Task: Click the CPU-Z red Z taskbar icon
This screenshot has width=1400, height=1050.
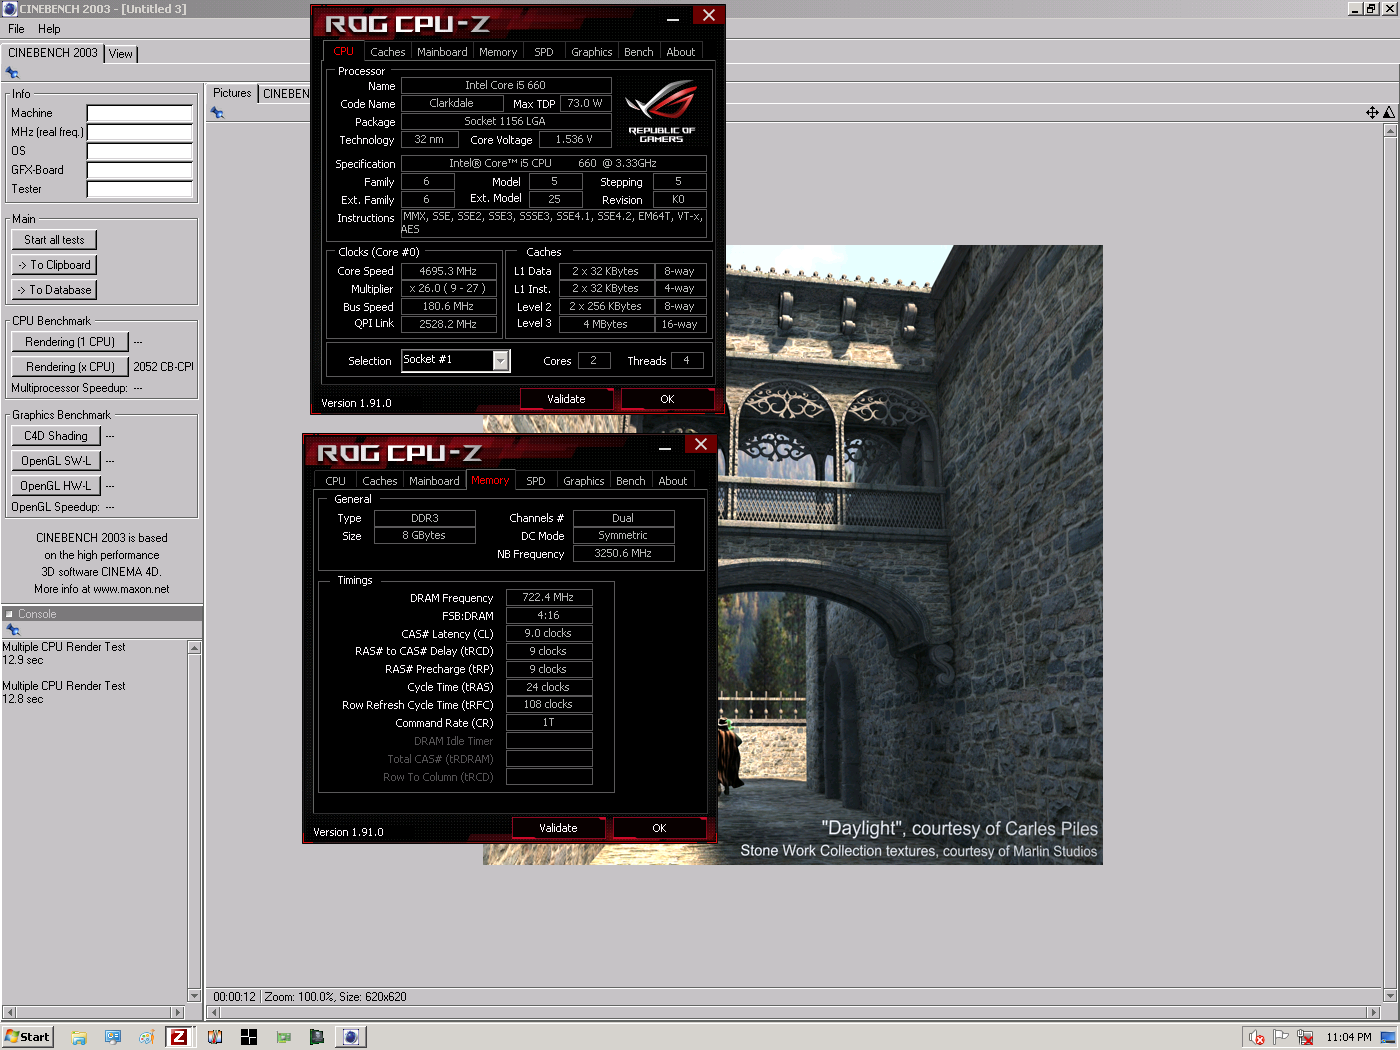Action: point(179,1037)
